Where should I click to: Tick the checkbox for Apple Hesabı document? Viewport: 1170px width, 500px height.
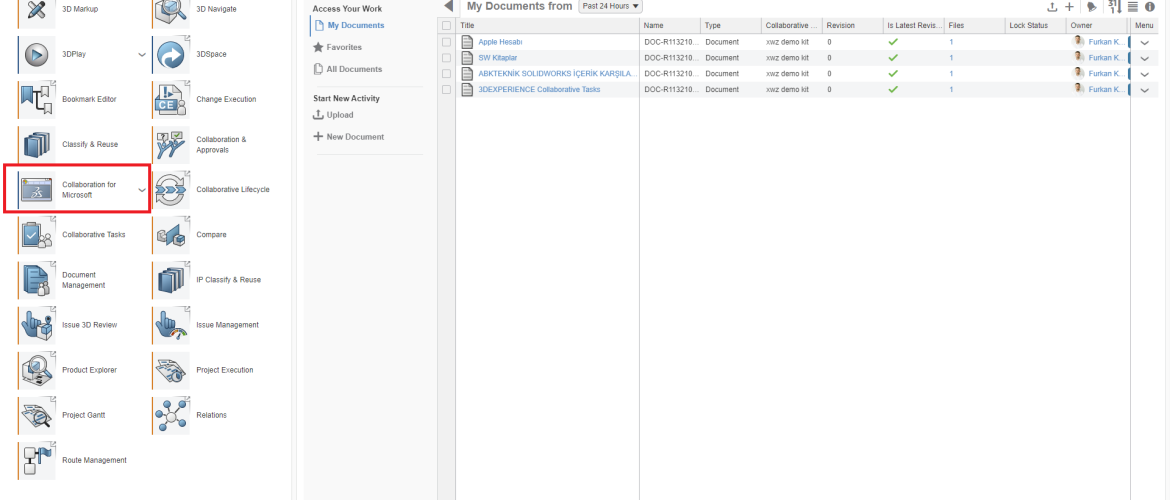pos(446,42)
